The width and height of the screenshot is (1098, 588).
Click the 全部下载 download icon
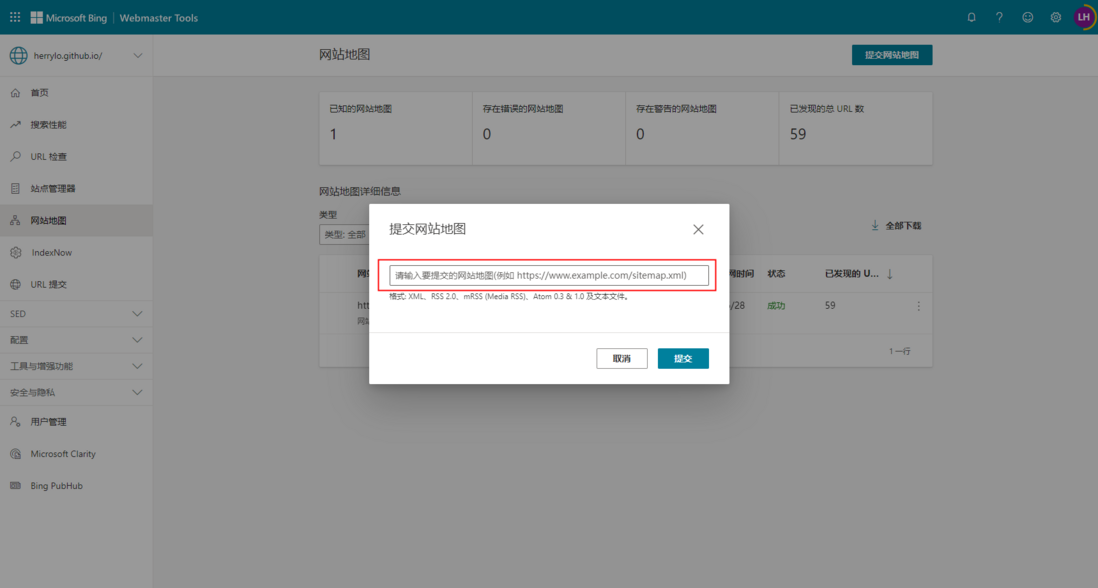point(875,226)
